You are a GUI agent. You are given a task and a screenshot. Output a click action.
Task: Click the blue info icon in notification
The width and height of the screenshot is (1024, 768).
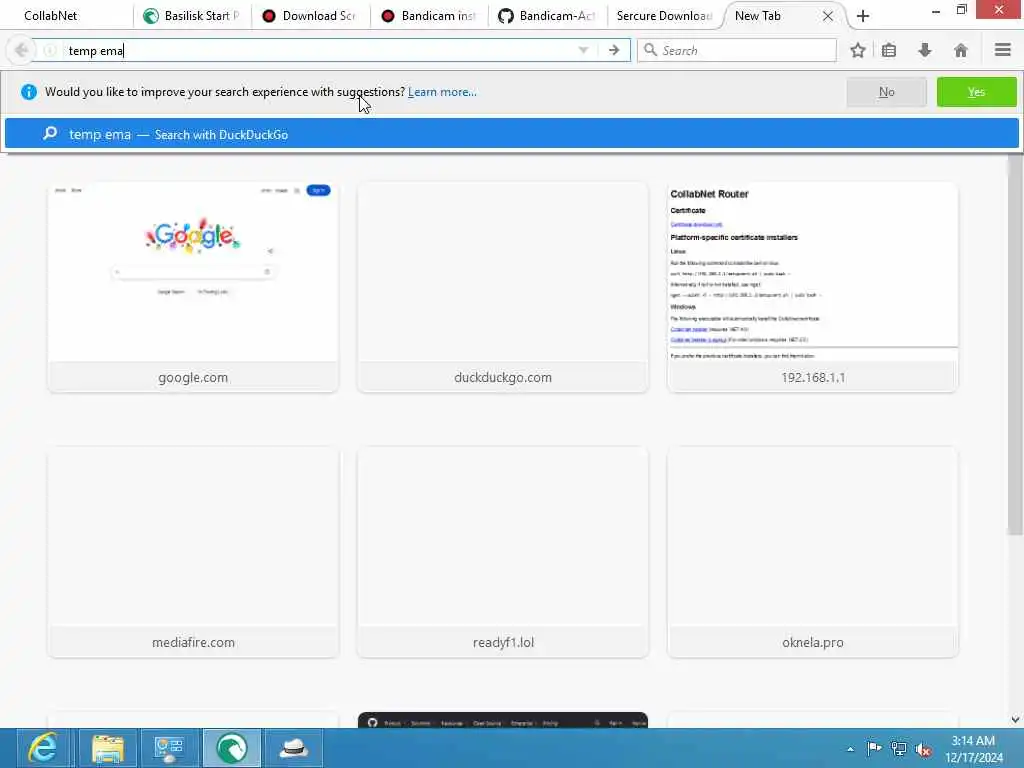click(x=29, y=92)
